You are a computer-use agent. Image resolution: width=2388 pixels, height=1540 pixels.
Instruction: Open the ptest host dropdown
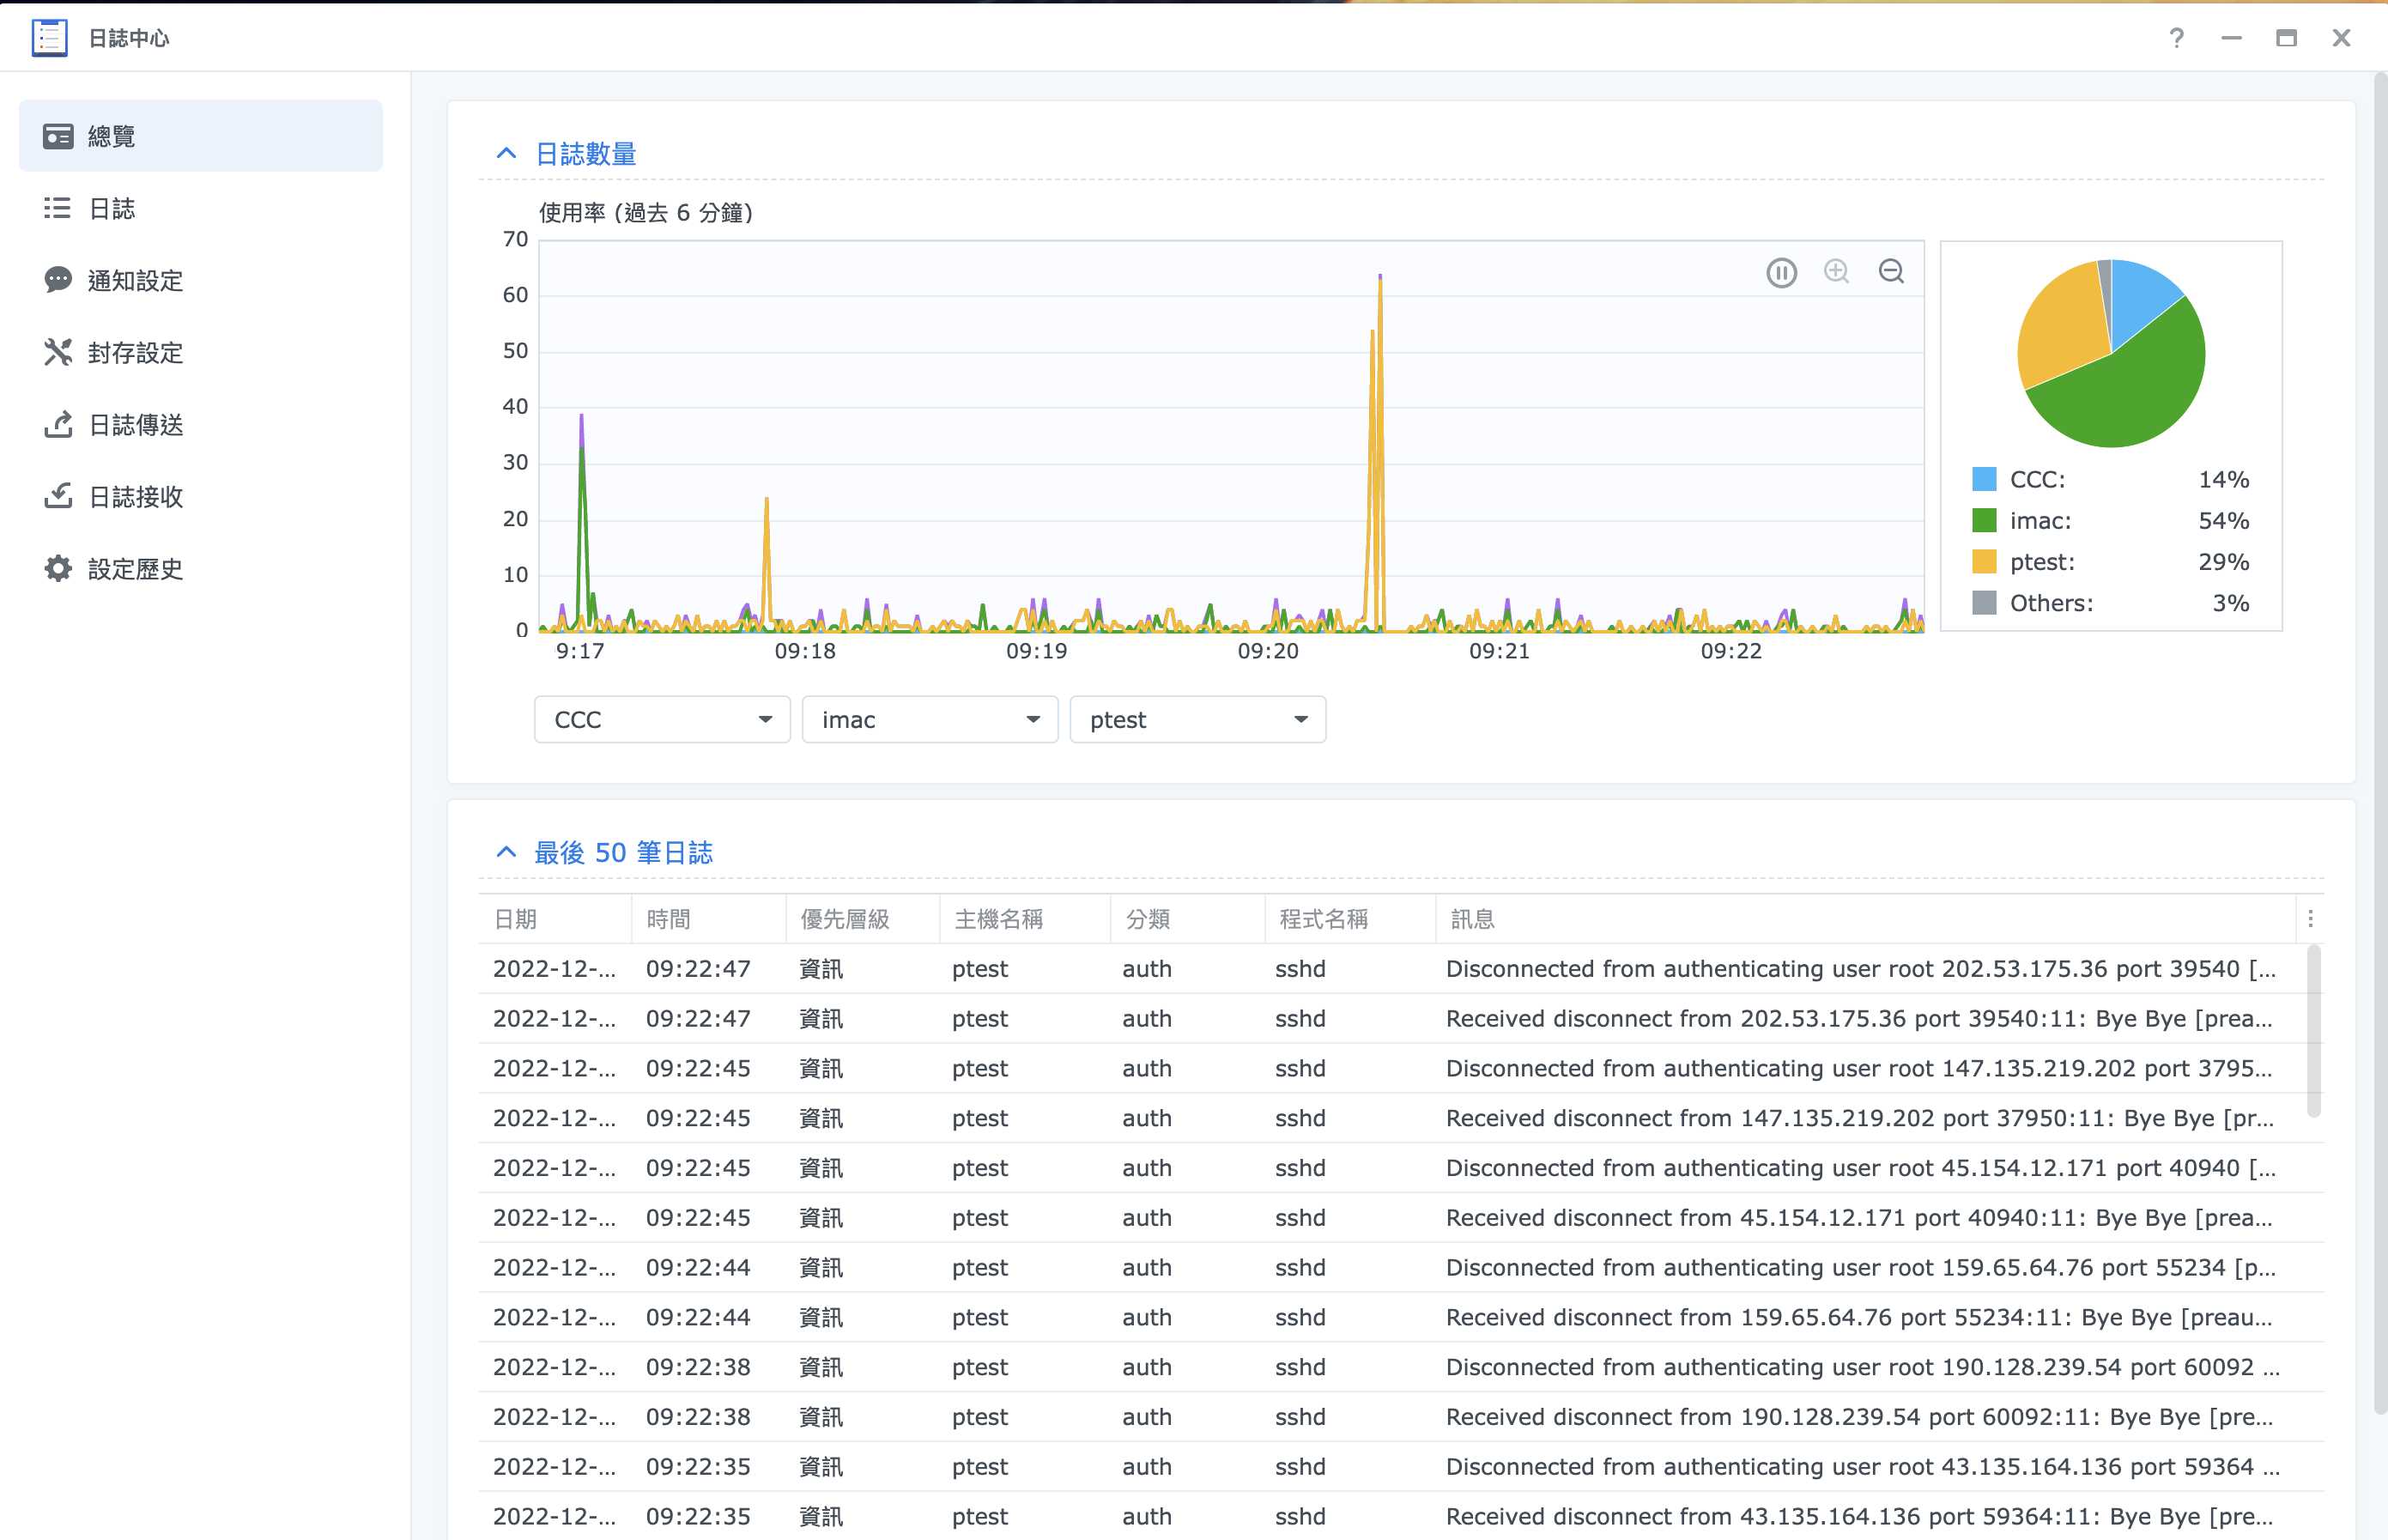tap(1198, 720)
